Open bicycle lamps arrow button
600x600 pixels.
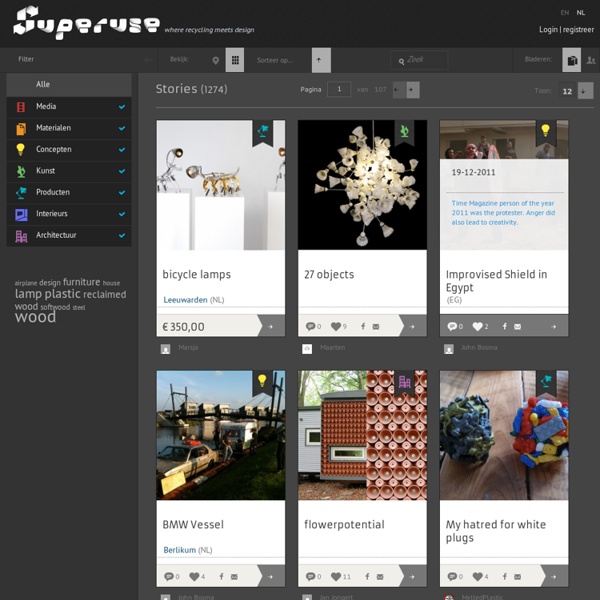coord(271,326)
